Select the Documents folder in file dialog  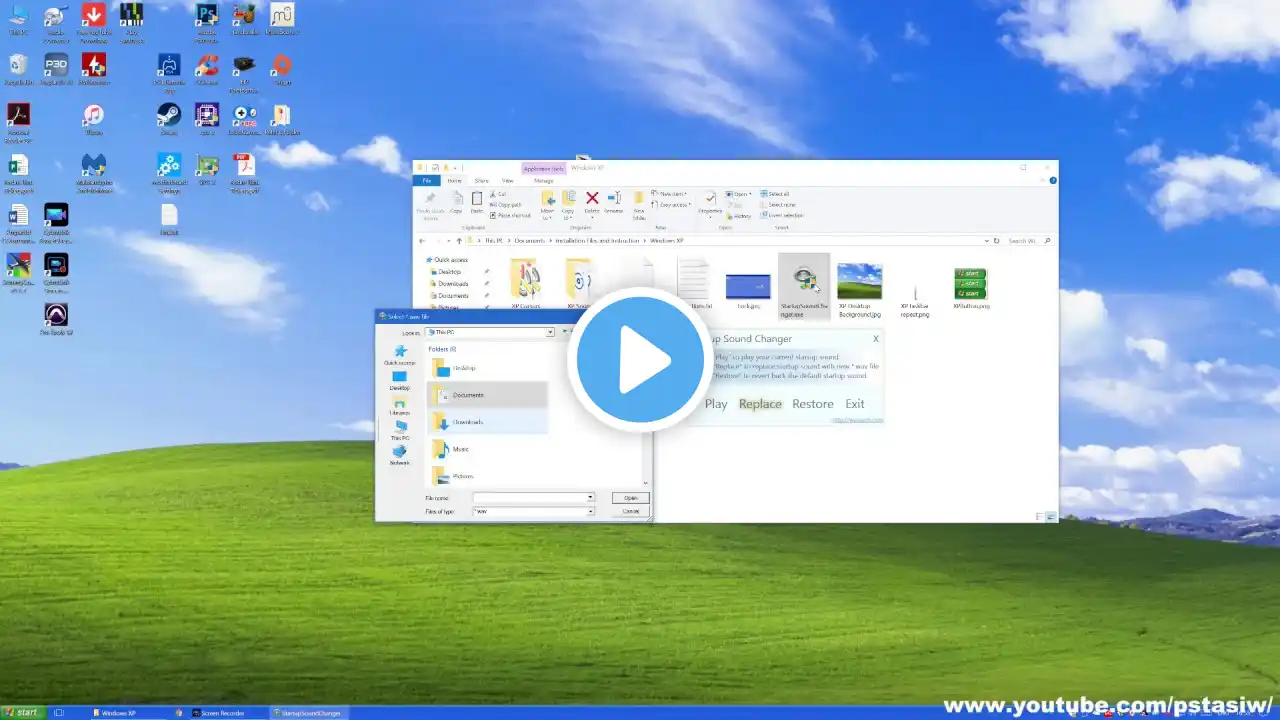pyautogui.click(x=488, y=395)
